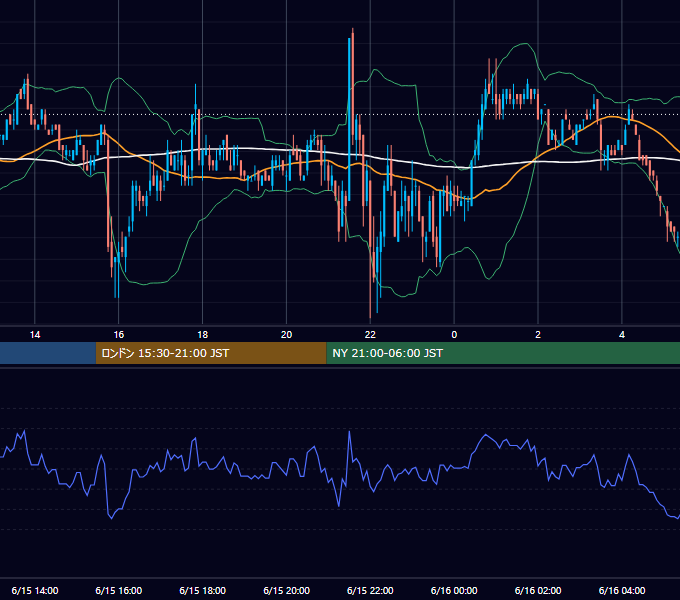Screen dimensions: 680x600
Task: Click the 6/15 22:00 date label
Action: (370, 590)
